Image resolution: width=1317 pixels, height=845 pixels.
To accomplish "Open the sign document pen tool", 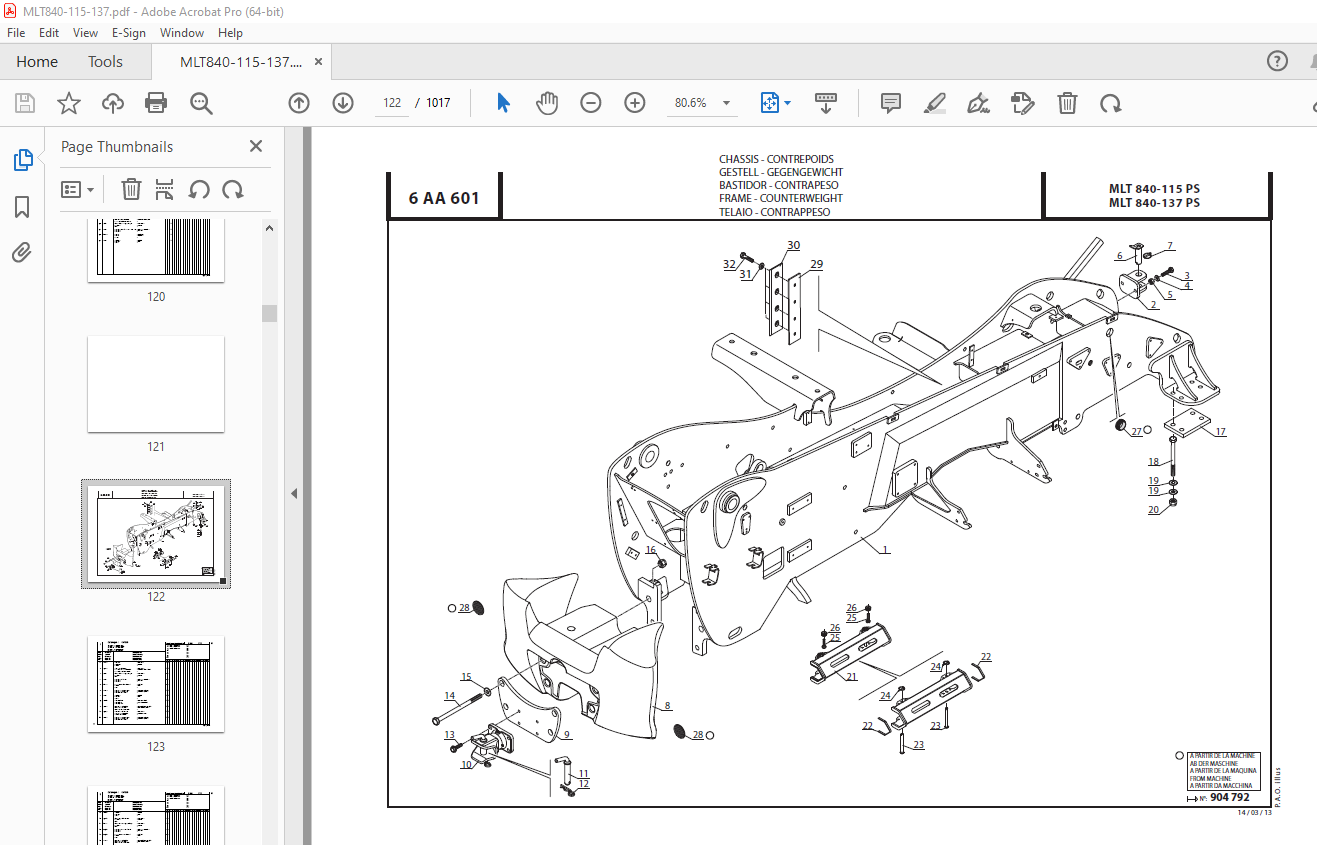I will [x=978, y=103].
